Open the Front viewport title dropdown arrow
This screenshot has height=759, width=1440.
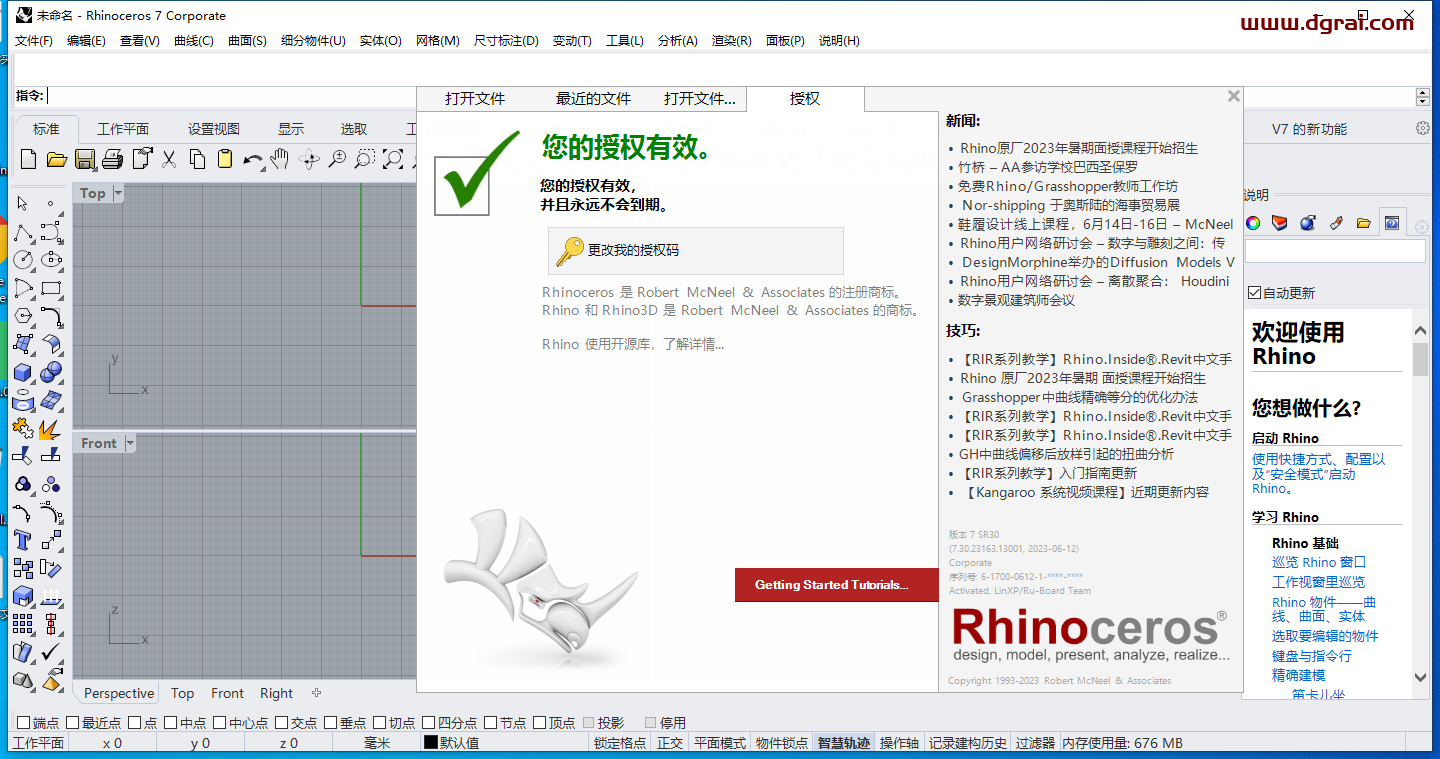[x=129, y=443]
